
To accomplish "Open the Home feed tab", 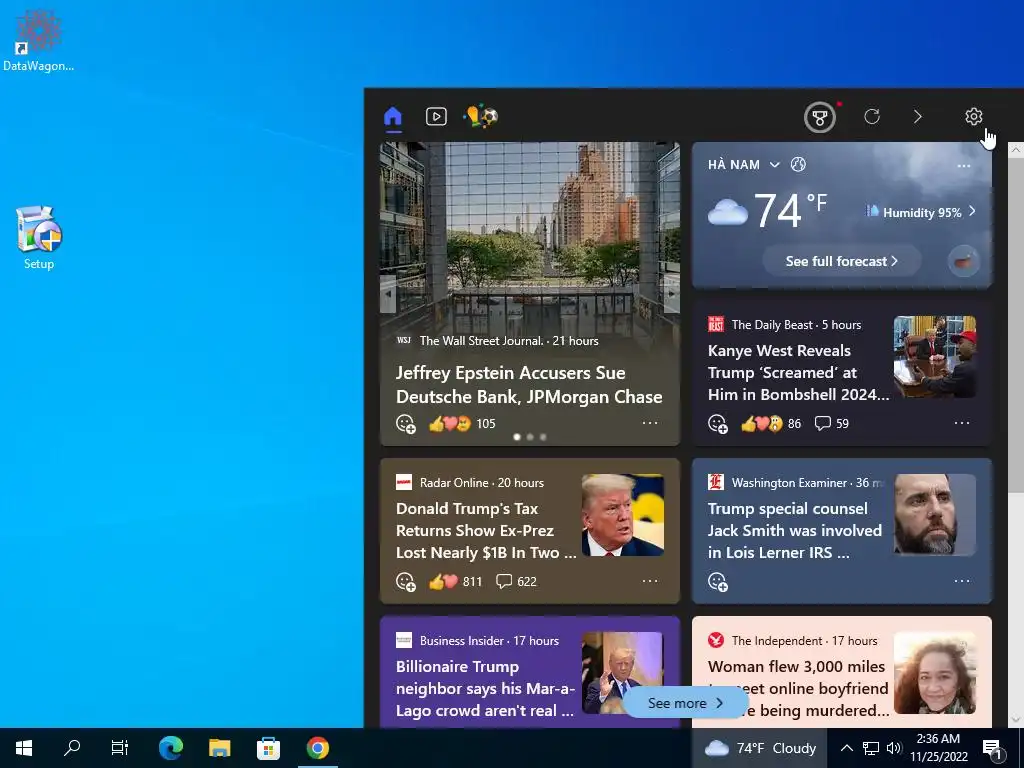I will 393,117.
